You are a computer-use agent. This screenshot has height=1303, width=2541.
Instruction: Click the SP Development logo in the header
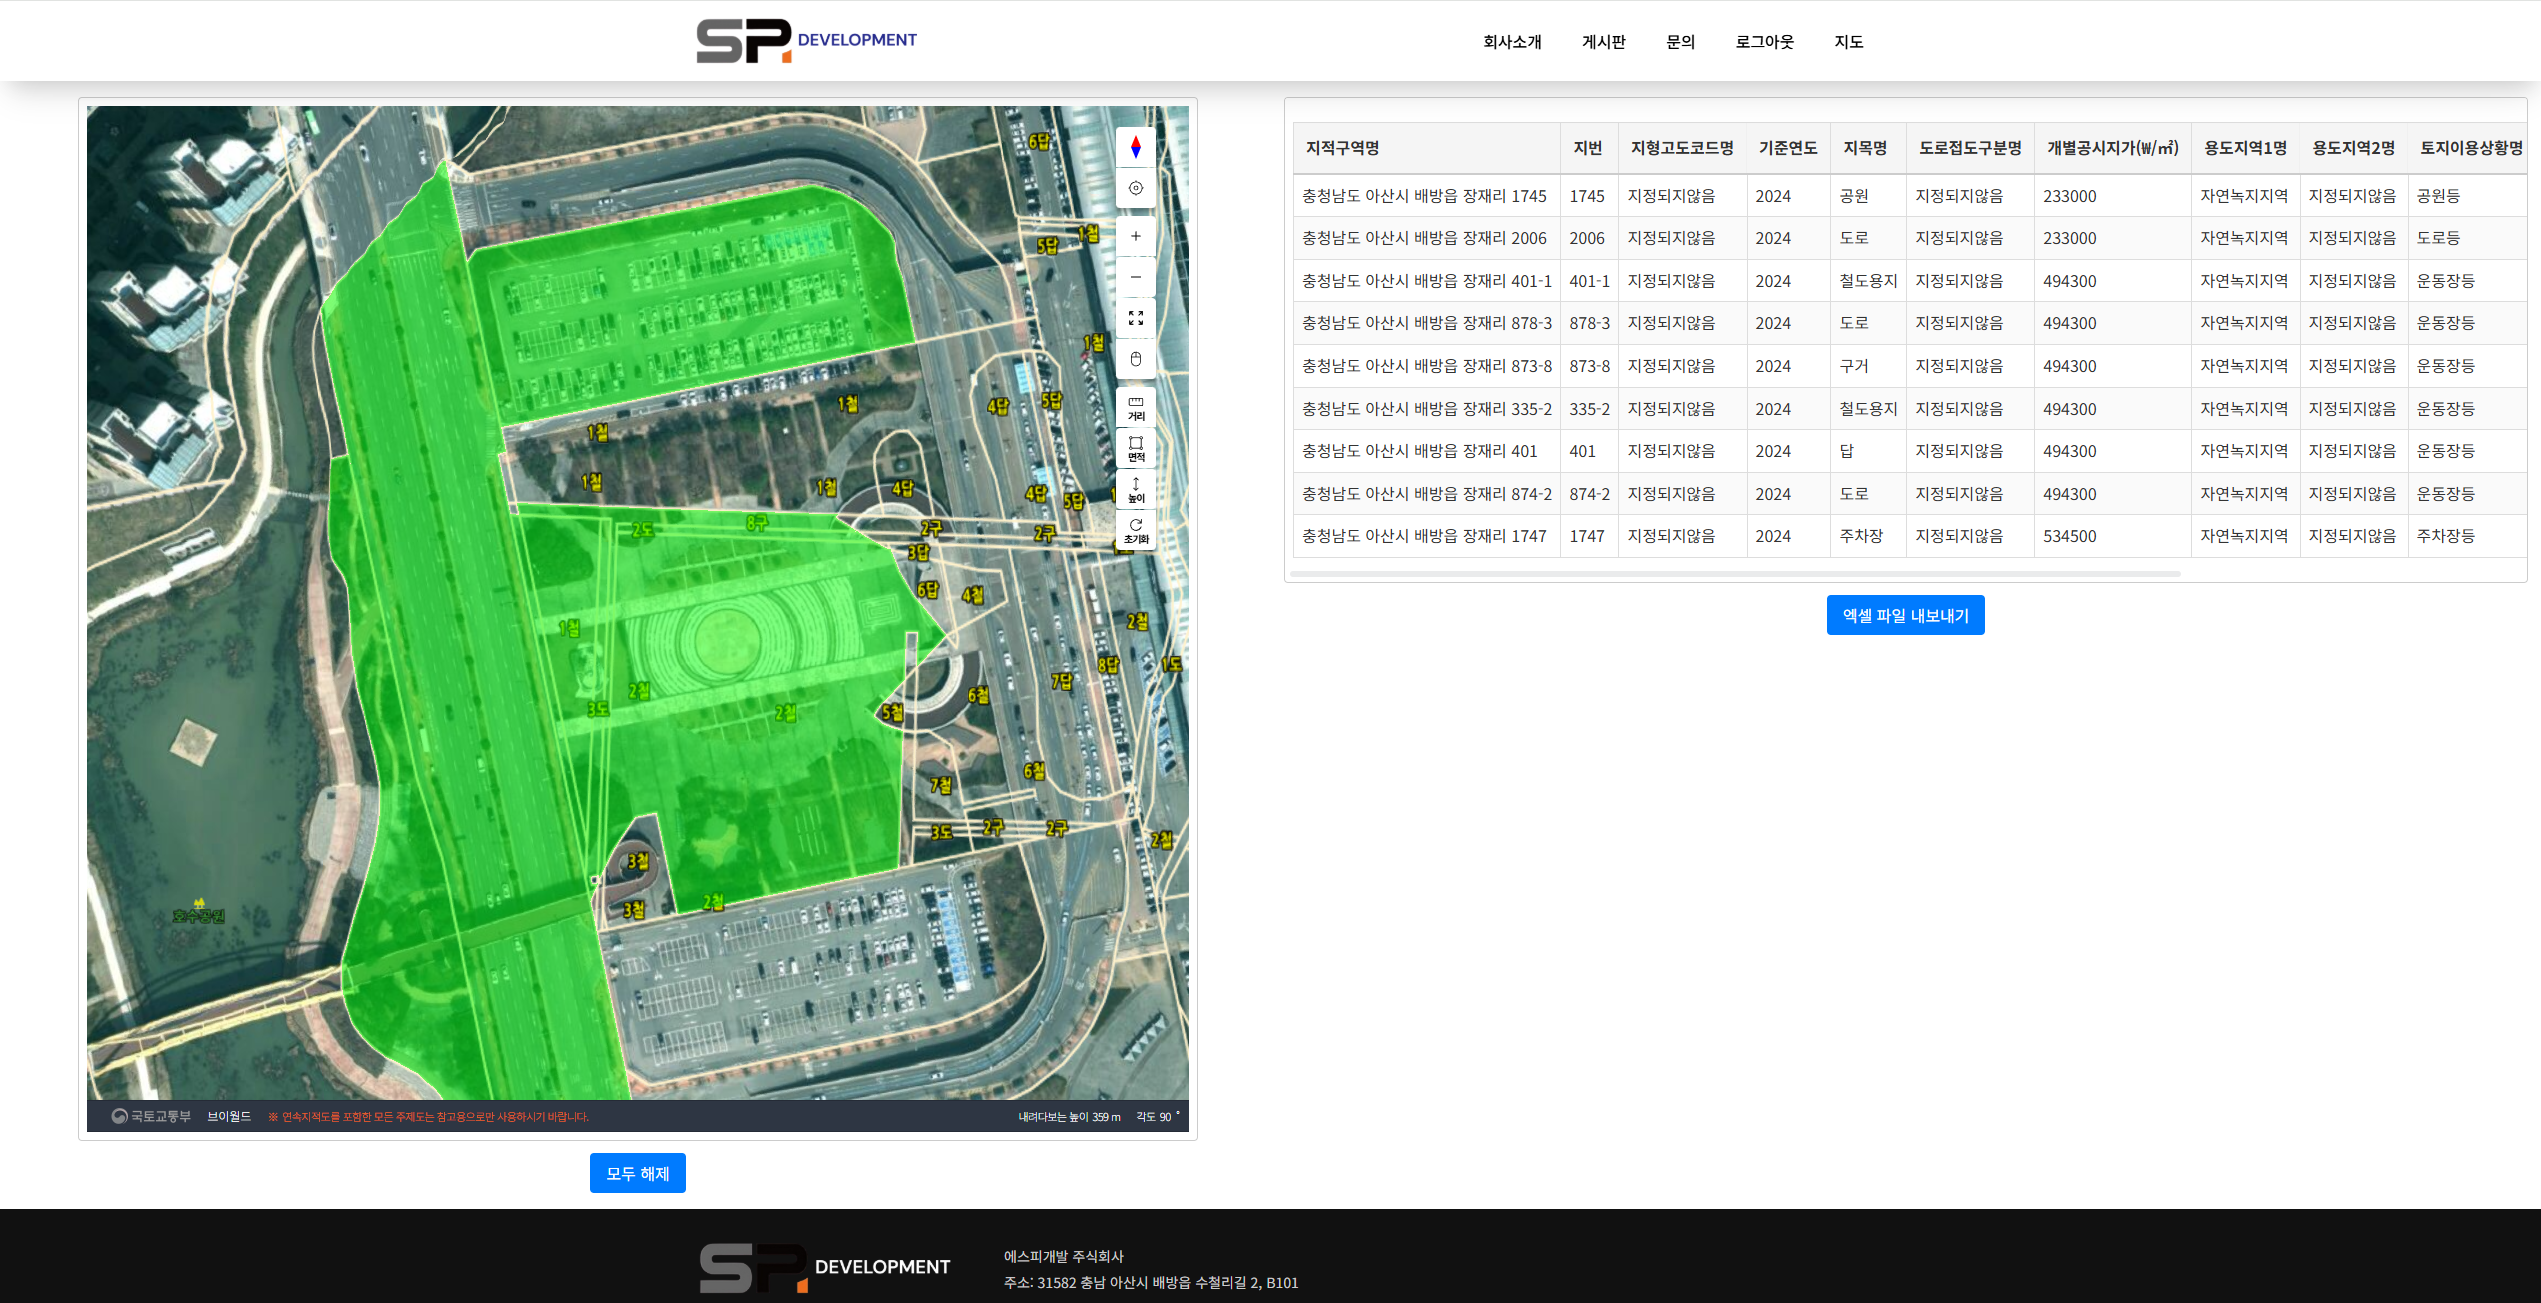[x=808, y=40]
